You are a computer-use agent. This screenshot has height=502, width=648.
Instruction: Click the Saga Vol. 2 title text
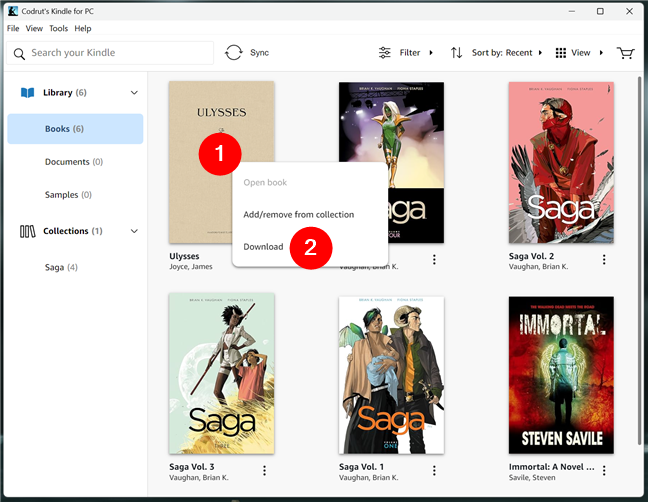coord(531,256)
